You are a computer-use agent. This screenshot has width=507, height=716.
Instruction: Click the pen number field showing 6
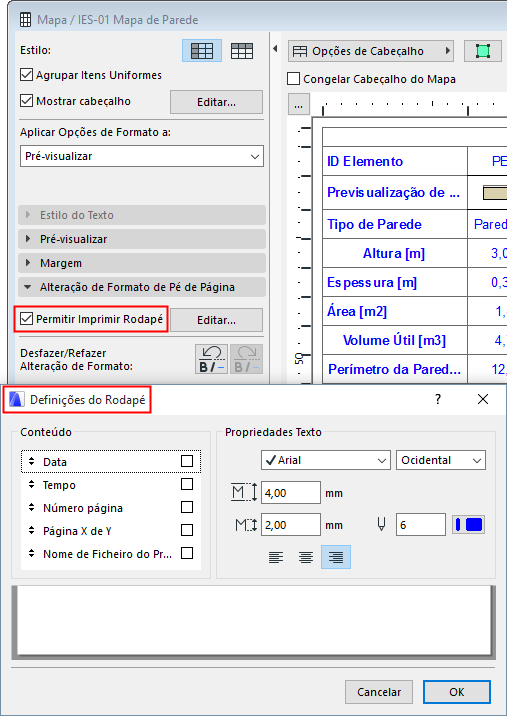(421, 525)
